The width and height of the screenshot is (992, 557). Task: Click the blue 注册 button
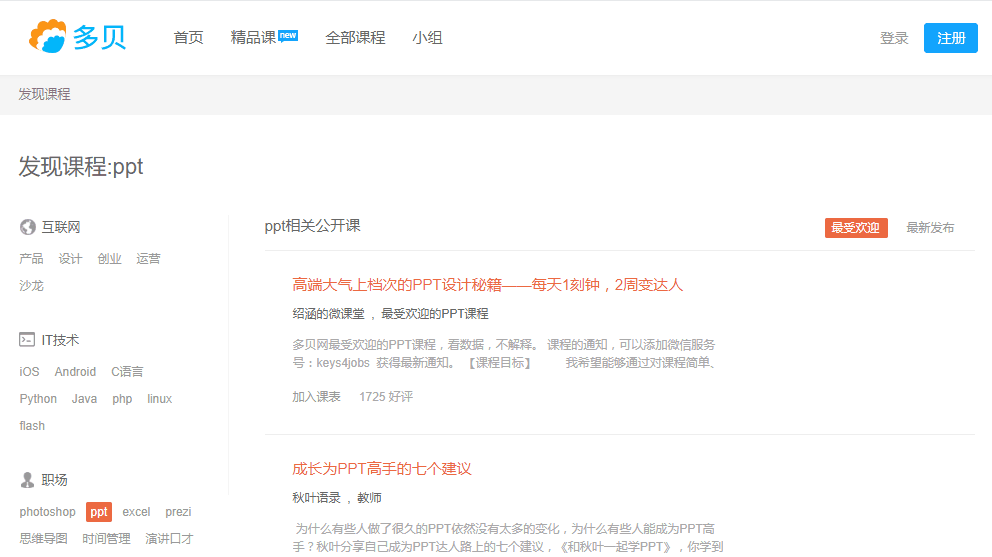(x=950, y=38)
